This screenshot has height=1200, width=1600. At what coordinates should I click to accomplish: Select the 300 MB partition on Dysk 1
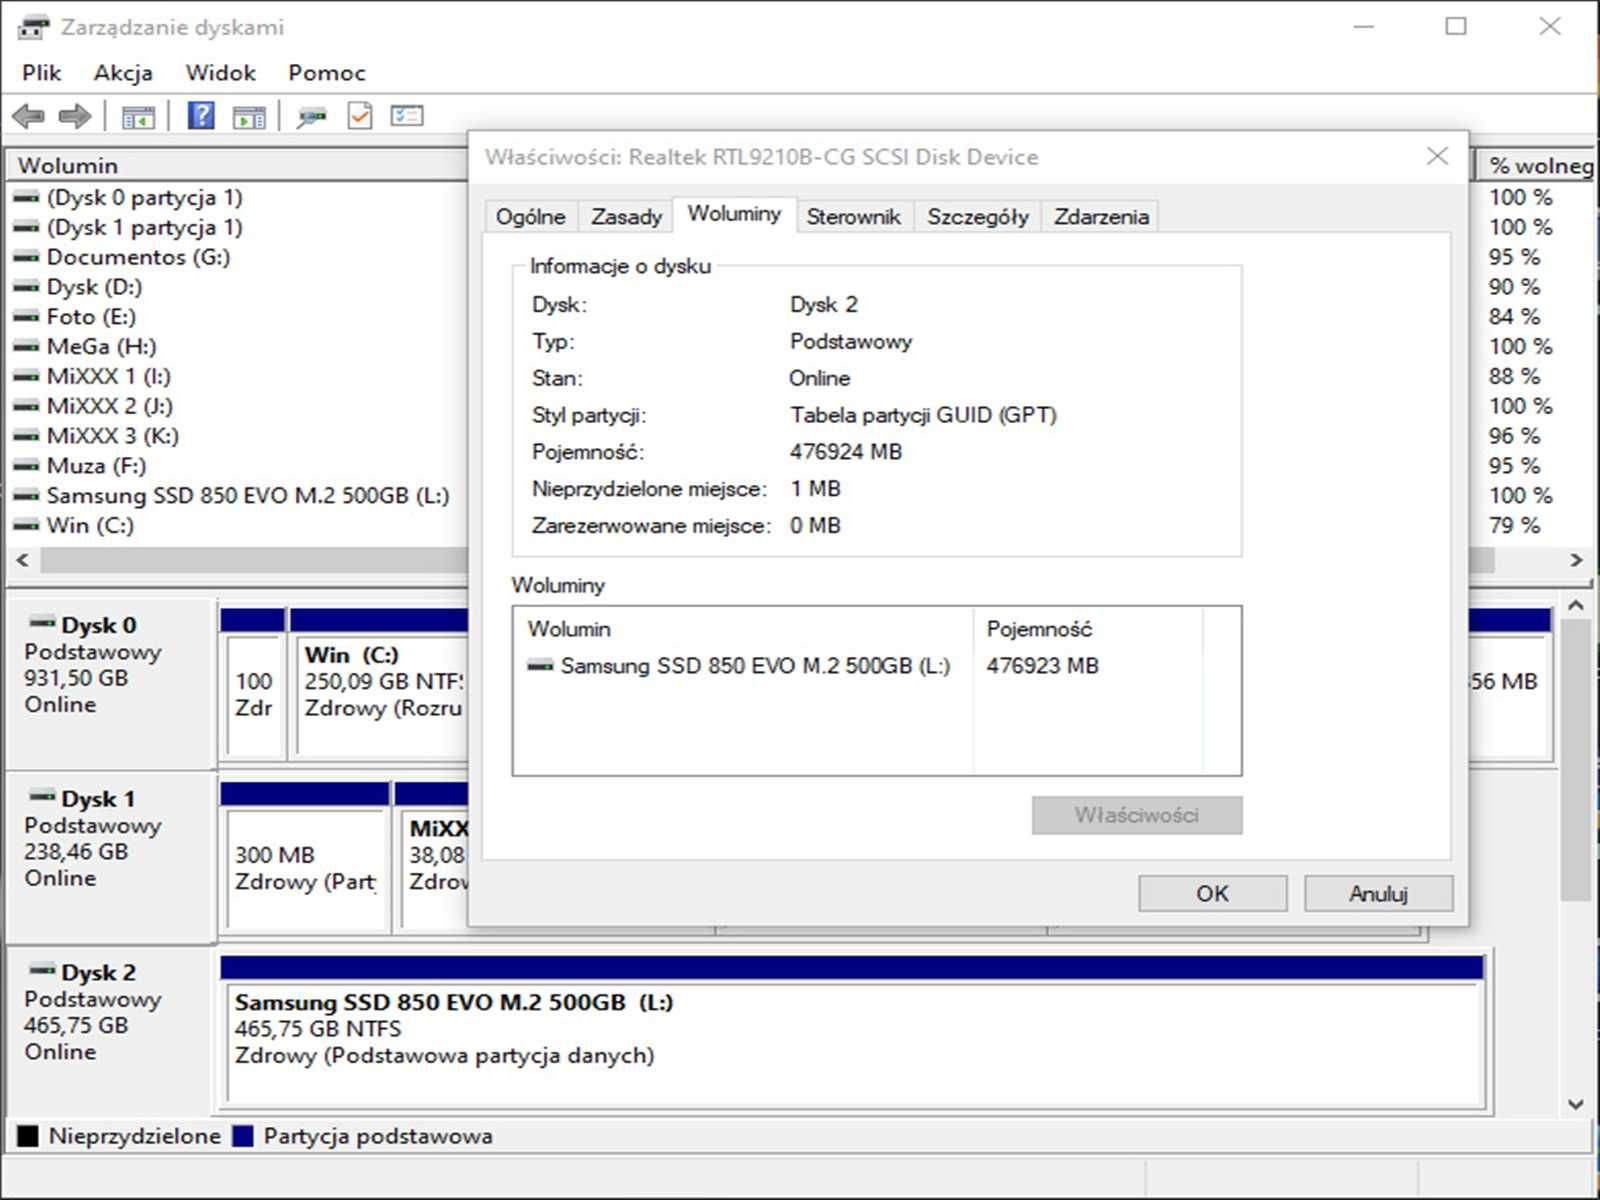coord(305,857)
